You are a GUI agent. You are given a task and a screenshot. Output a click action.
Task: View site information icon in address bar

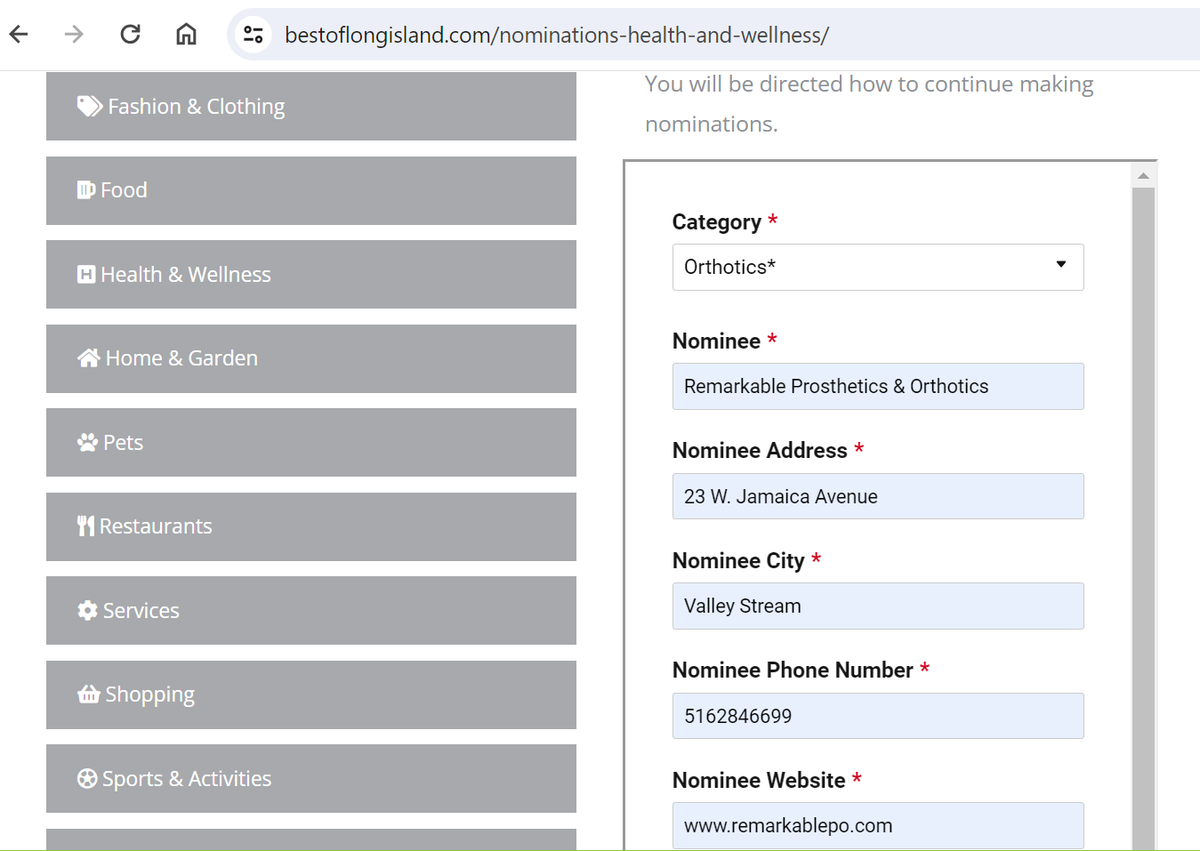254,35
